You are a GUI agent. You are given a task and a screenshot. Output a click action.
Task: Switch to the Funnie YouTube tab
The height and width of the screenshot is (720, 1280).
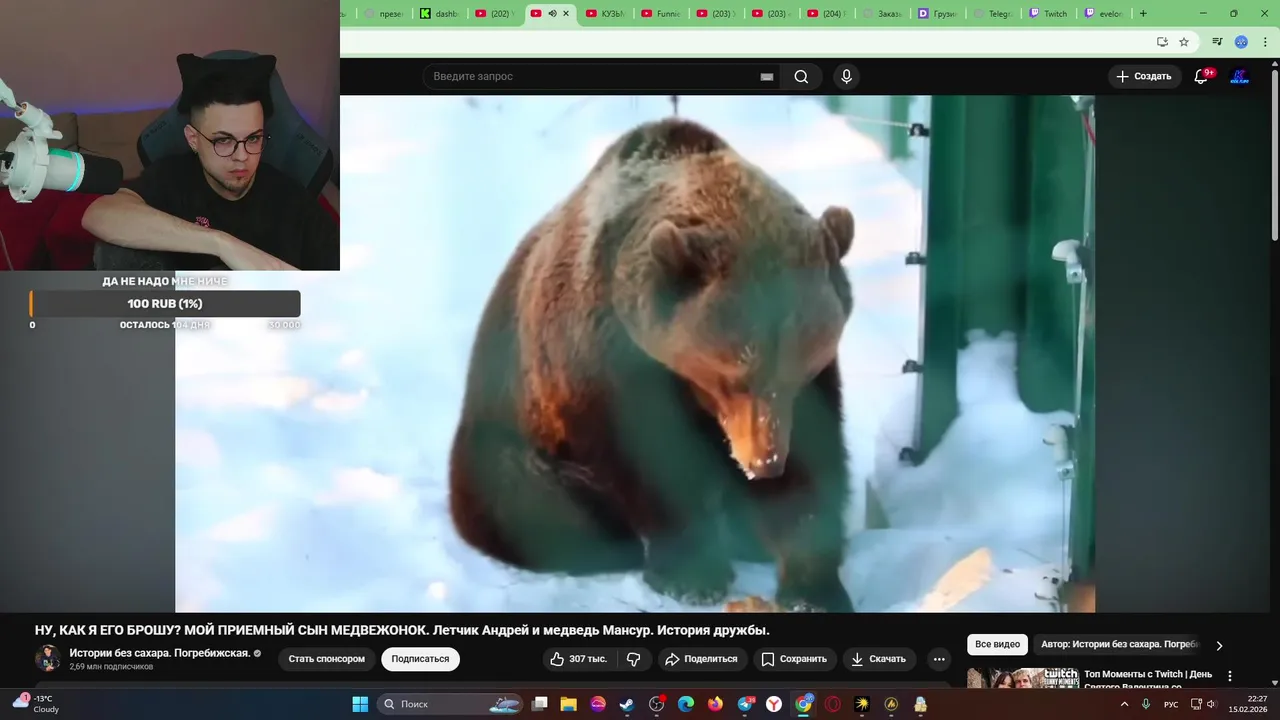[660, 13]
